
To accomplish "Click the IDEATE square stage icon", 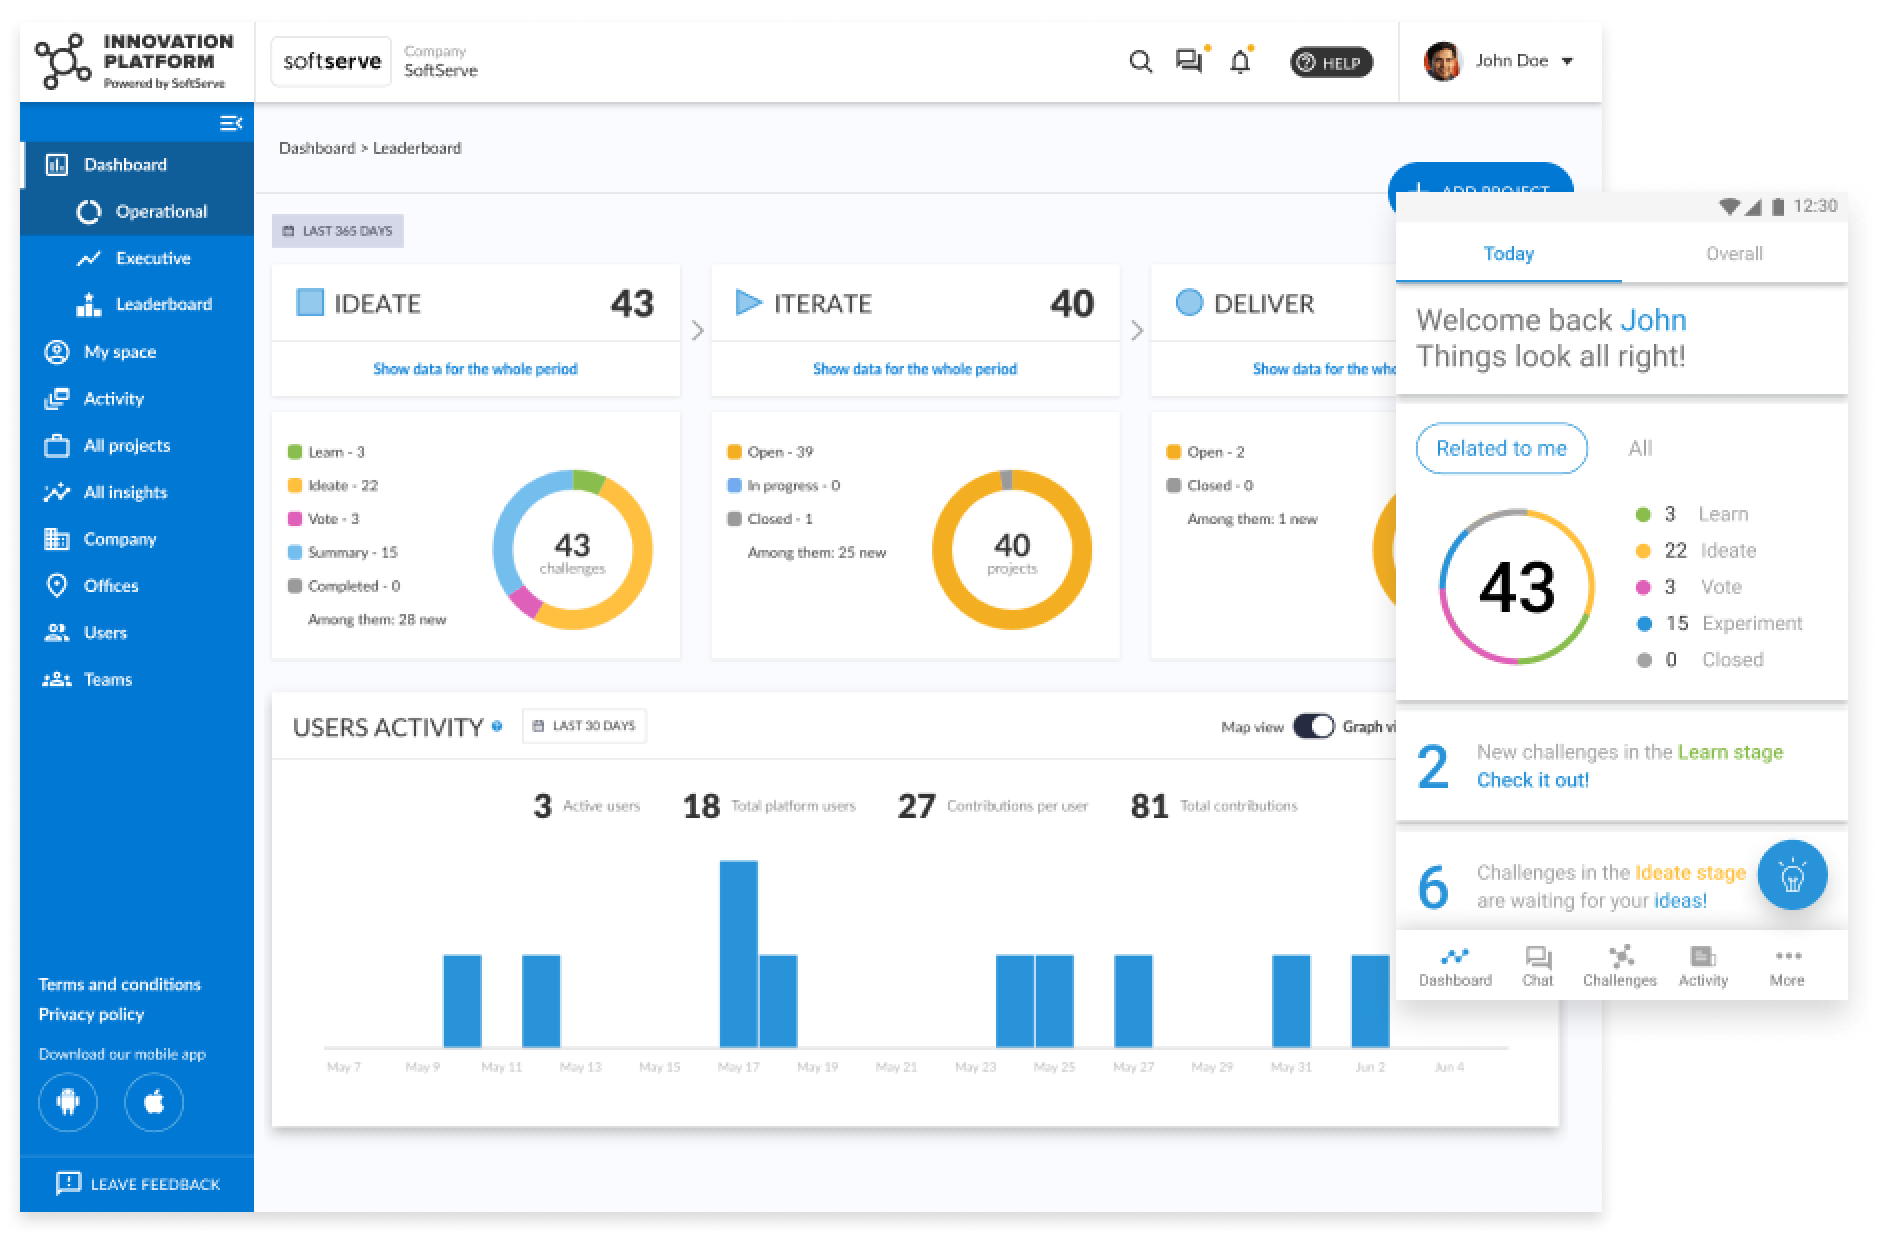I will 310,302.
